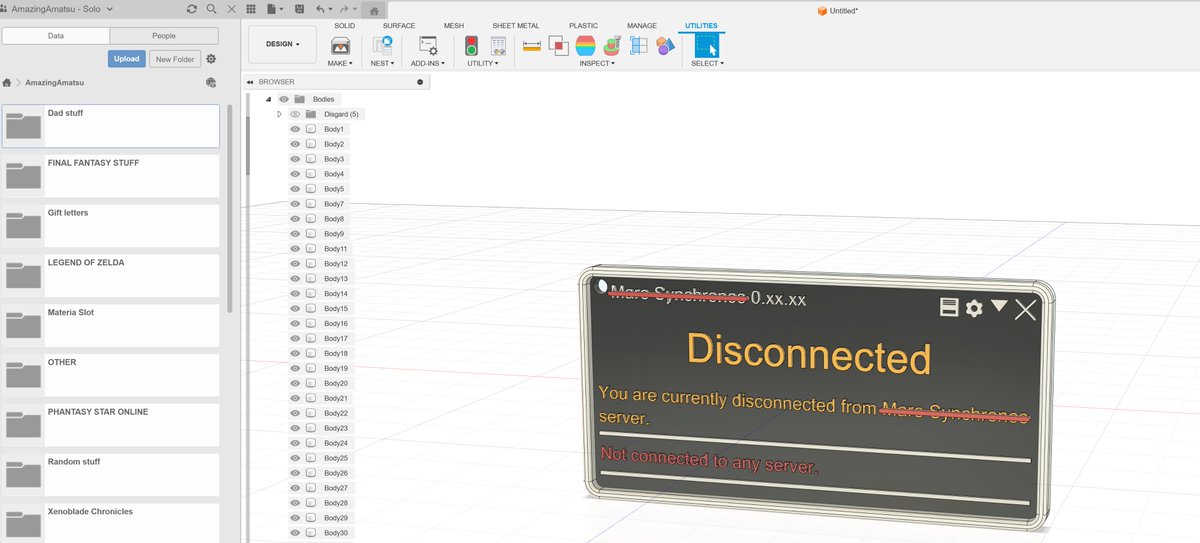1200x543 pixels.
Task: Open project on the web globe icon
Action: pyautogui.click(x=211, y=83)
